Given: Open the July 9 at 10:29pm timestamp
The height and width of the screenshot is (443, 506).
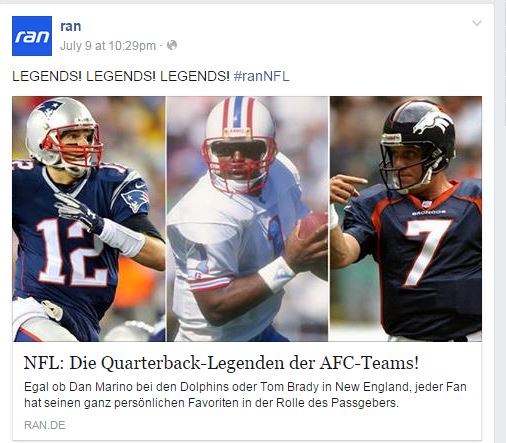Looking at the screenshot, I should click(x=108, y=46).
